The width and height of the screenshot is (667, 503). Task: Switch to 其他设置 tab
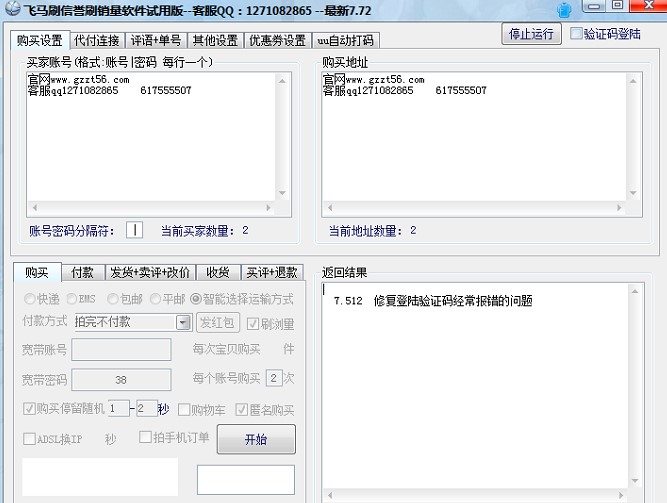(x=215, y=41)
